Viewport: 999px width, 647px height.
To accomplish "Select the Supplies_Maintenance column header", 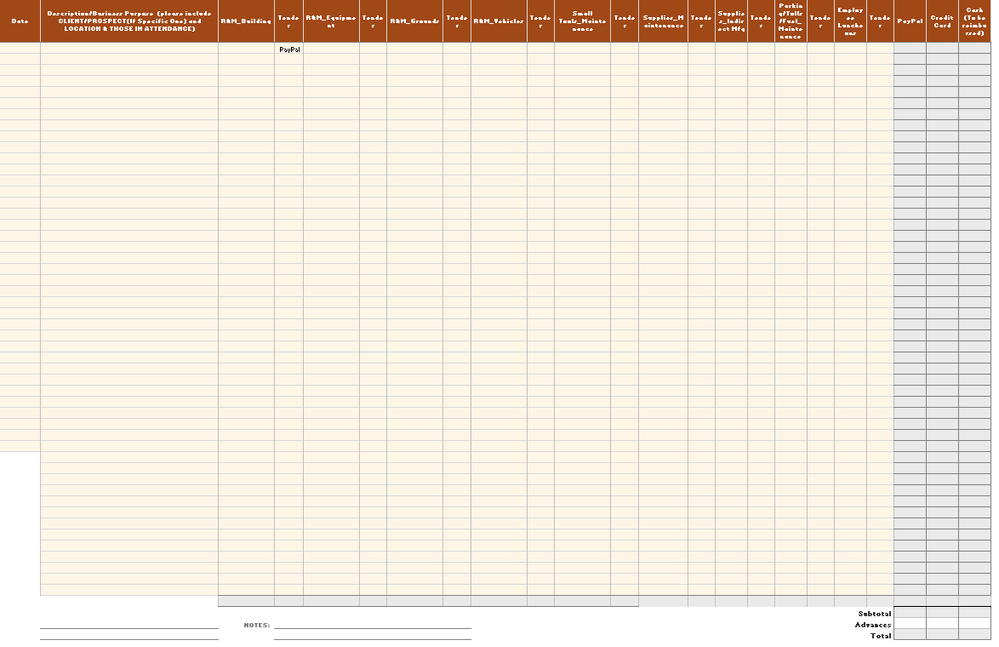I will (663, 21).
